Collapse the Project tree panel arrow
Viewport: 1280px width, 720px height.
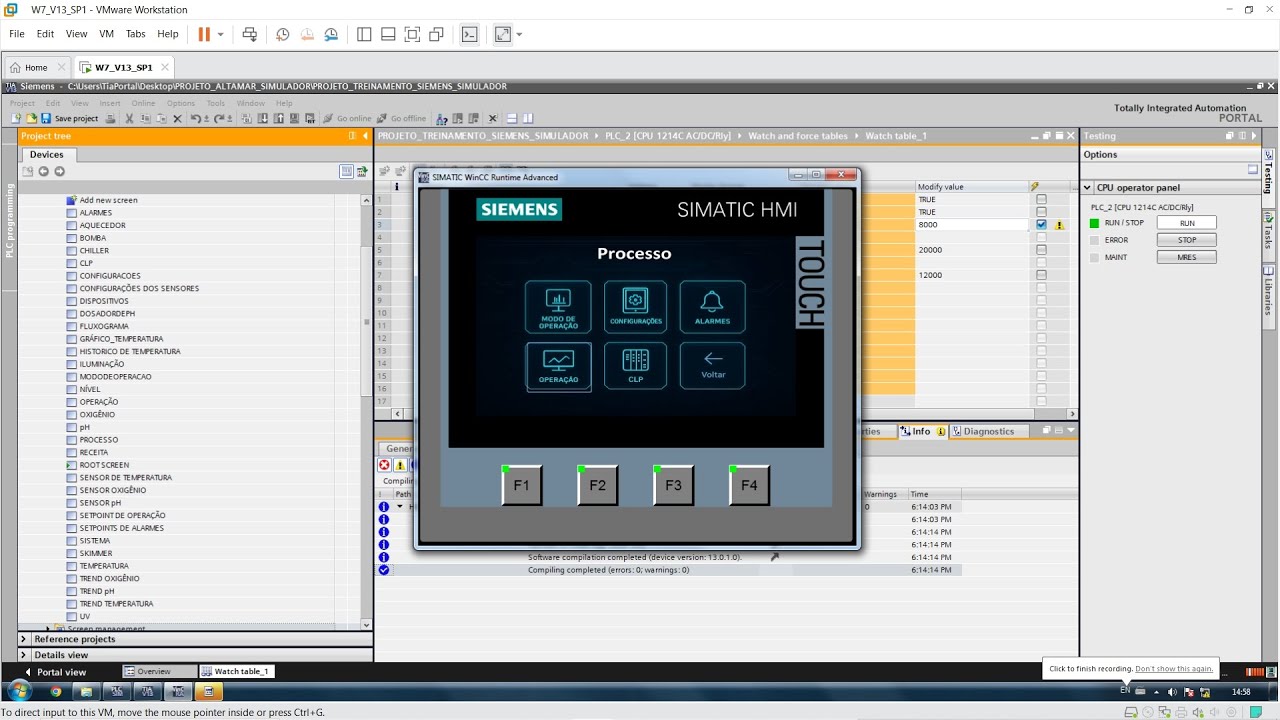point(365,136)
